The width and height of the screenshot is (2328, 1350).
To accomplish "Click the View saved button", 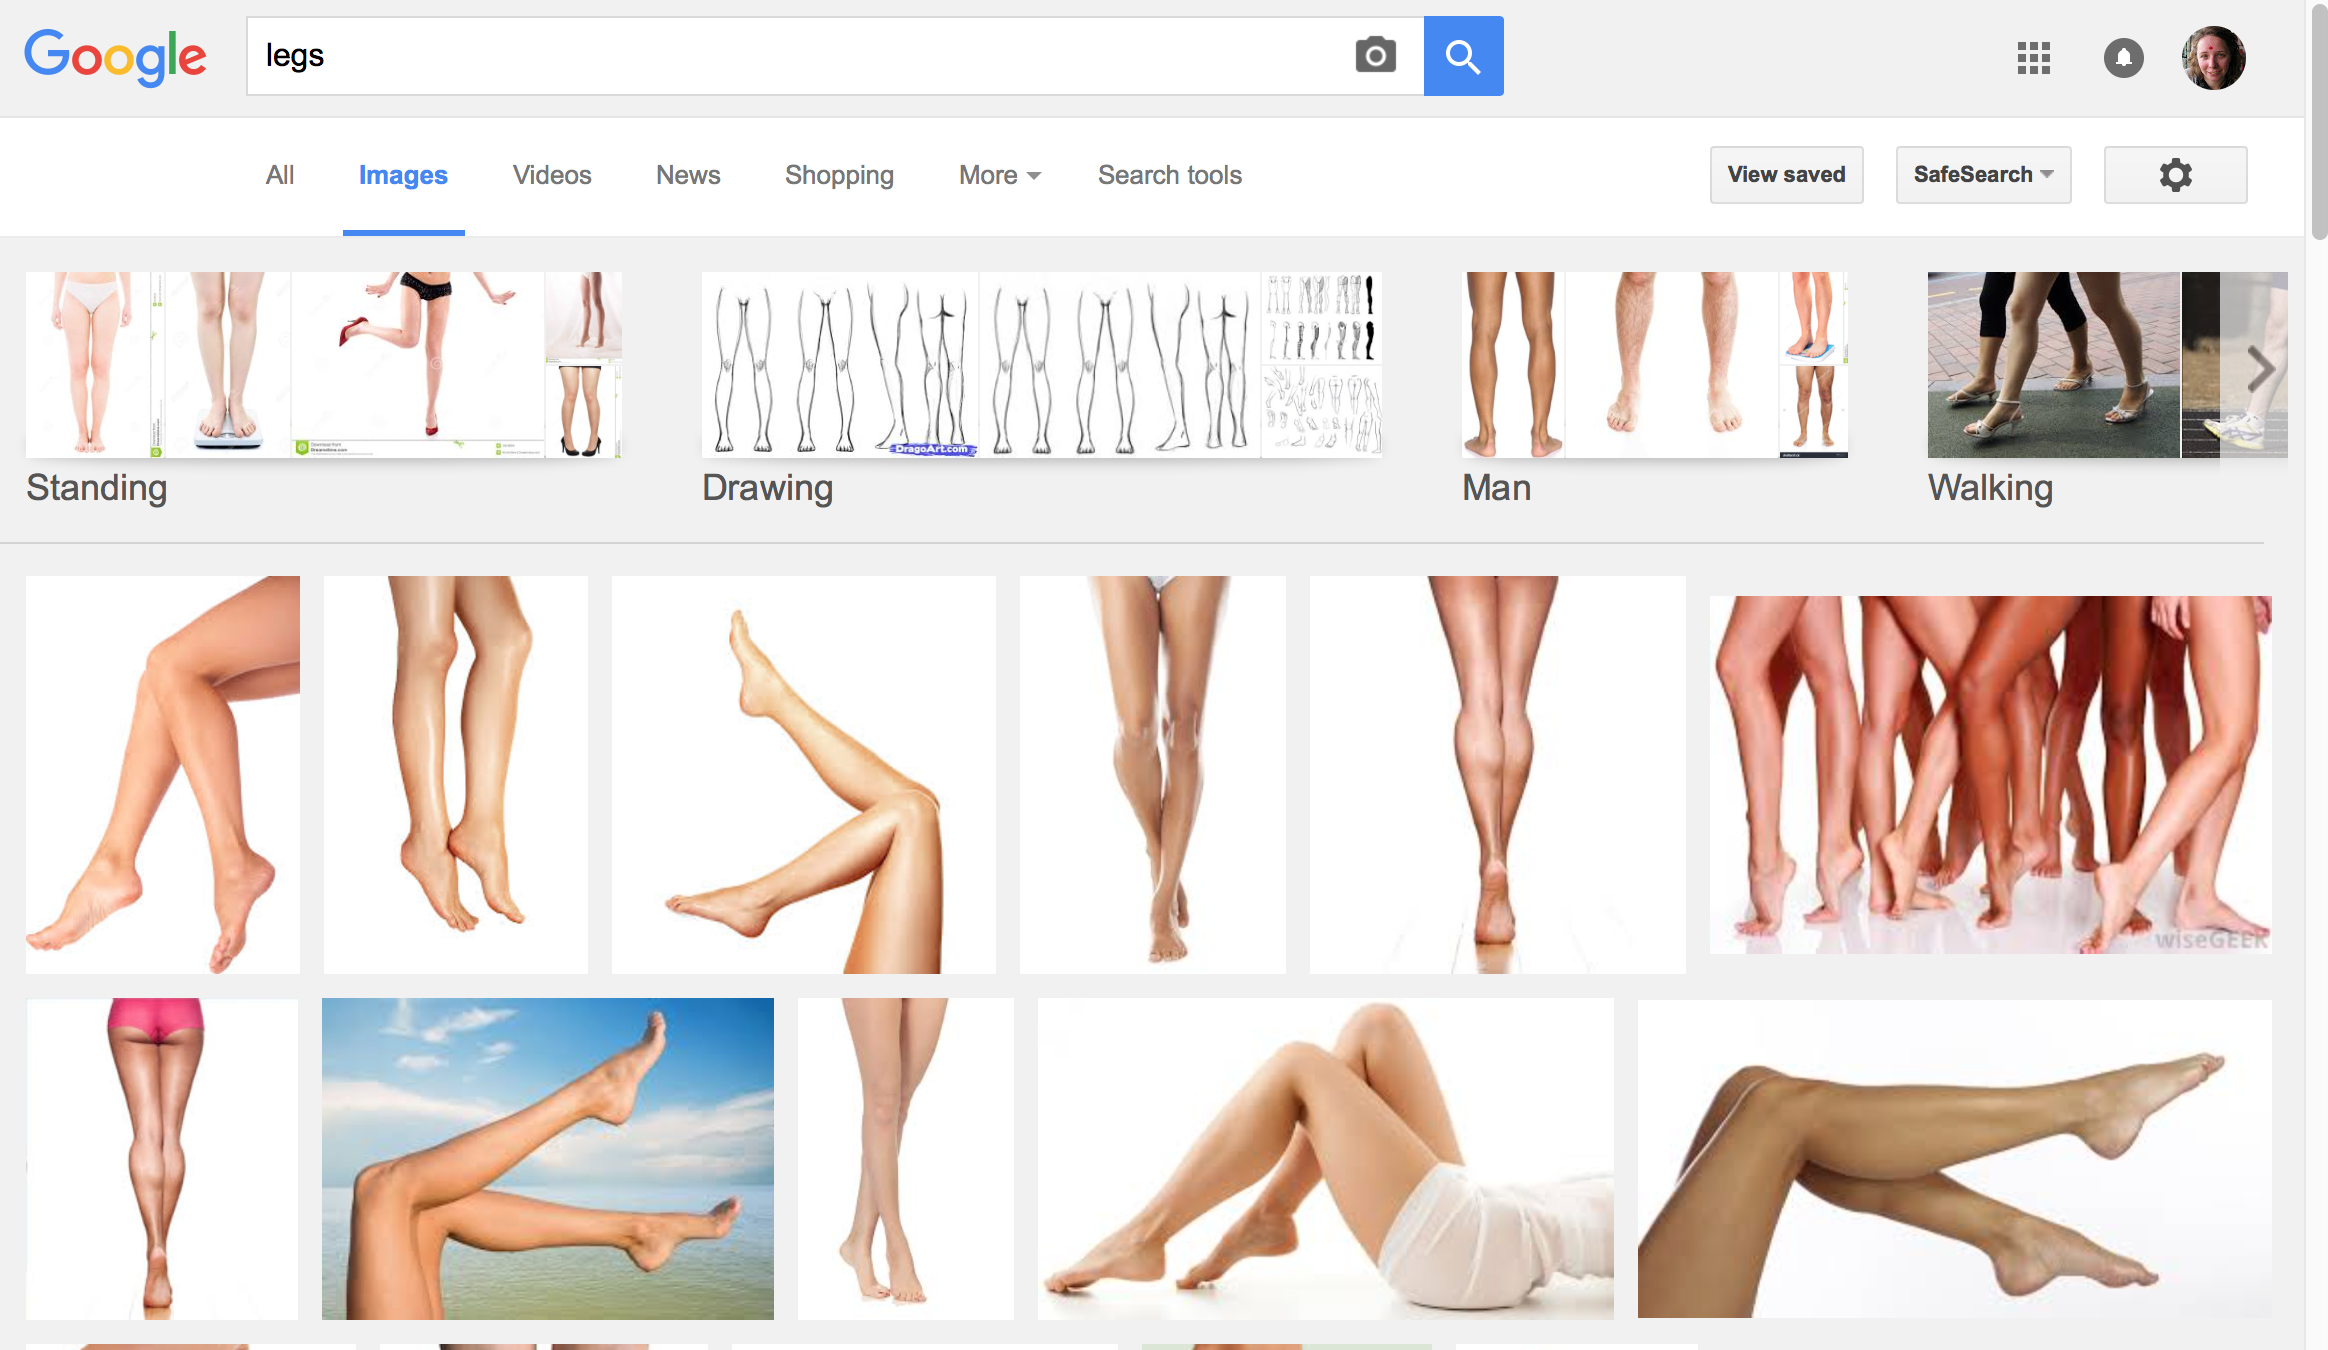I will pos(1786,175).
